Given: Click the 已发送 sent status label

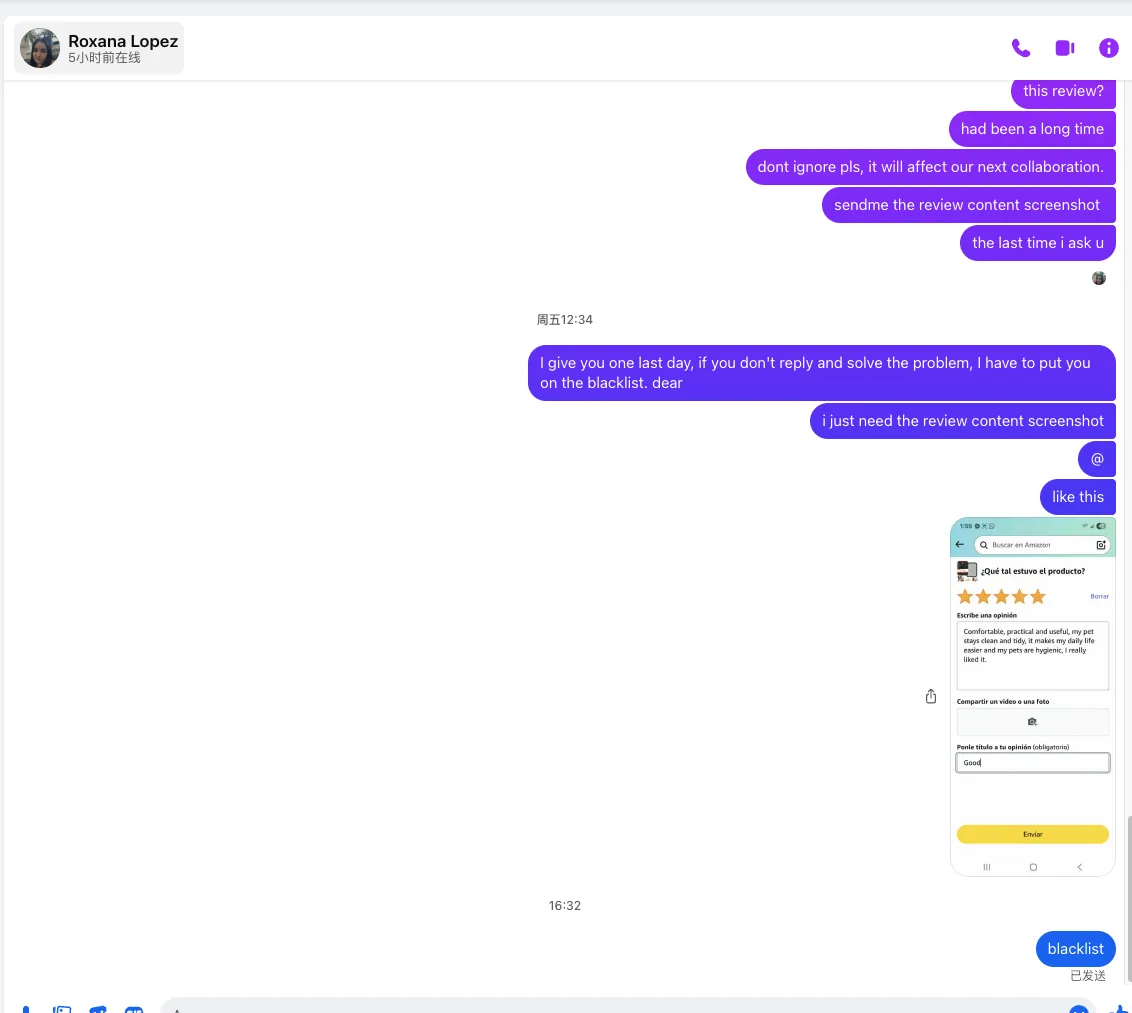Looking at the screenshot, I should pos(1087,976).
